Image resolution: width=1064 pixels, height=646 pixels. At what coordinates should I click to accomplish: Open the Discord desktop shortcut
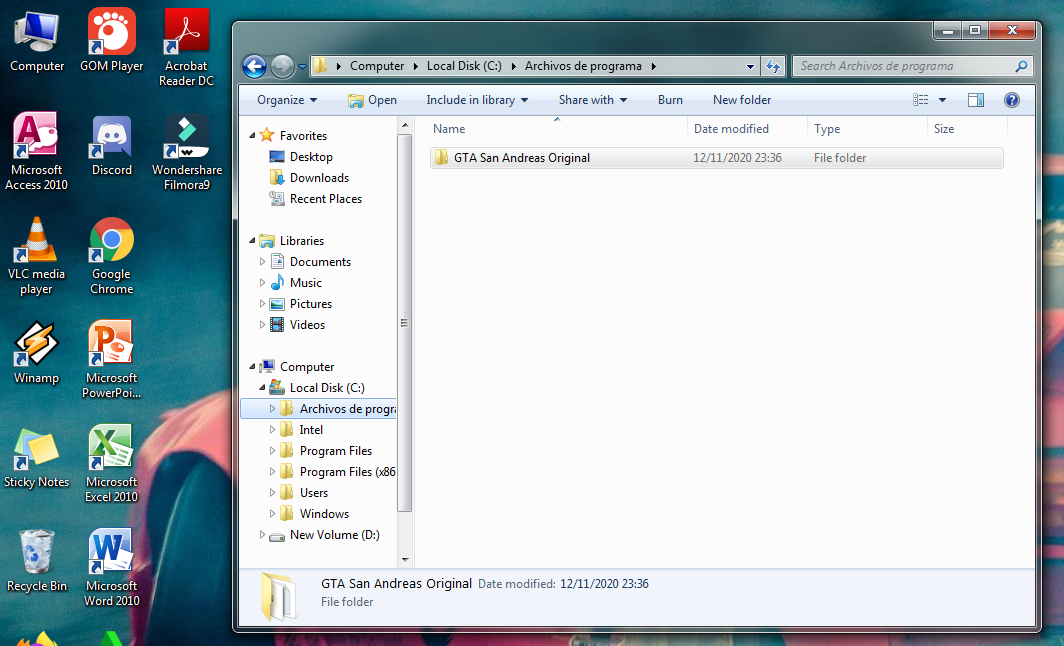pos(112,145)
